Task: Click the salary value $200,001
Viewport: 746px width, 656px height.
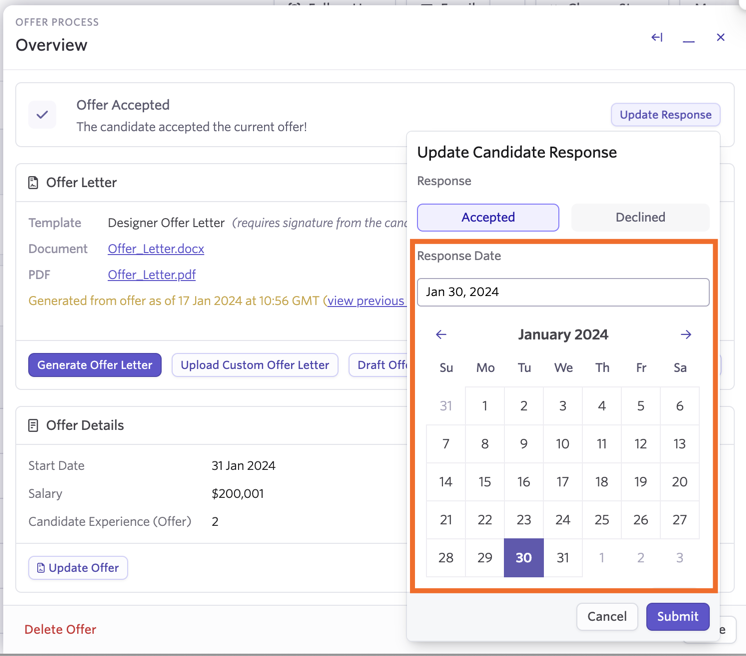Action: click(x=237, y=494)
